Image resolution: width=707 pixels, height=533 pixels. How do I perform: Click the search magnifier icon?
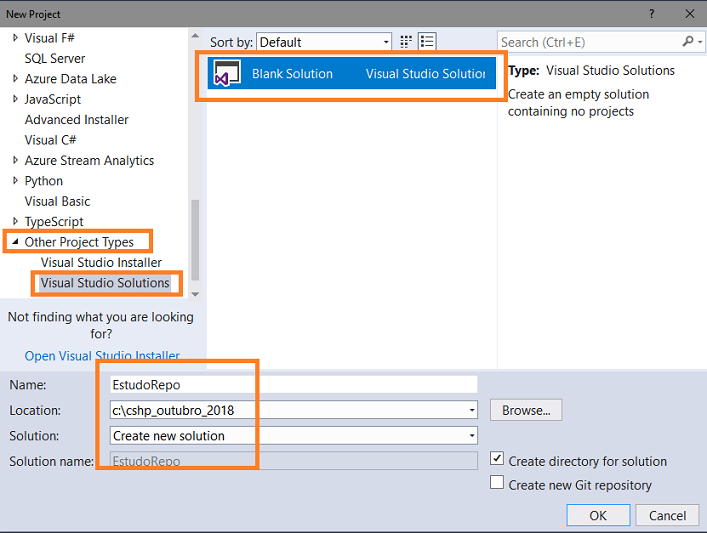688,41
